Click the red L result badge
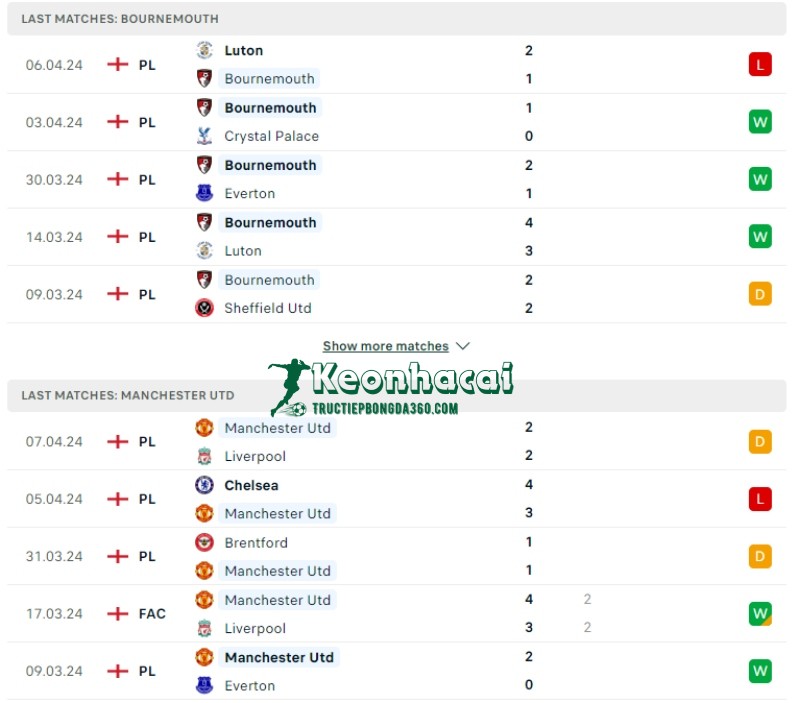The image size is (800, 703). tap(760, 64)
